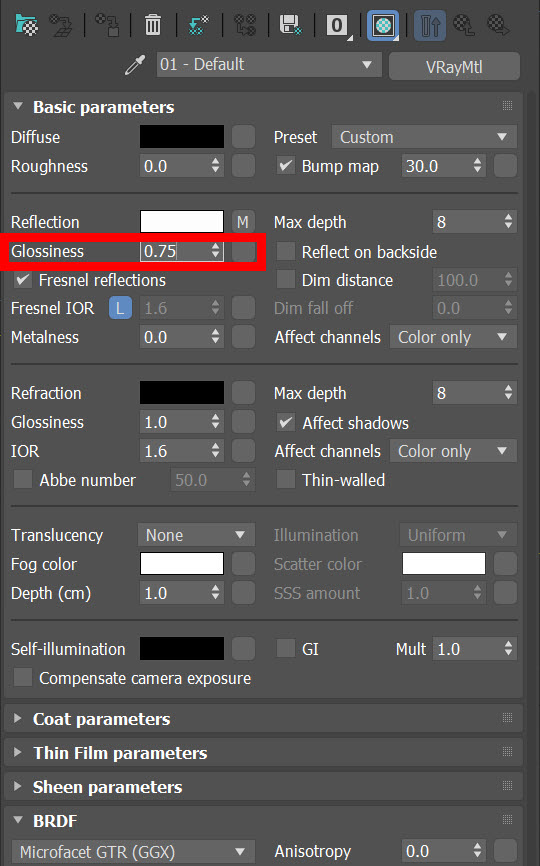Viewport: 540px width, 866px height.
Task: Open the Self-illumination color swatch
Action: (x=182, y=649)
